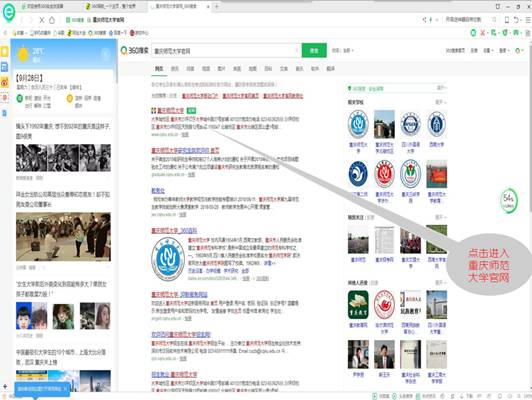Expand the 相关学校 section with 展开
This screenshot has width=532, height=400.
[440, 102]
